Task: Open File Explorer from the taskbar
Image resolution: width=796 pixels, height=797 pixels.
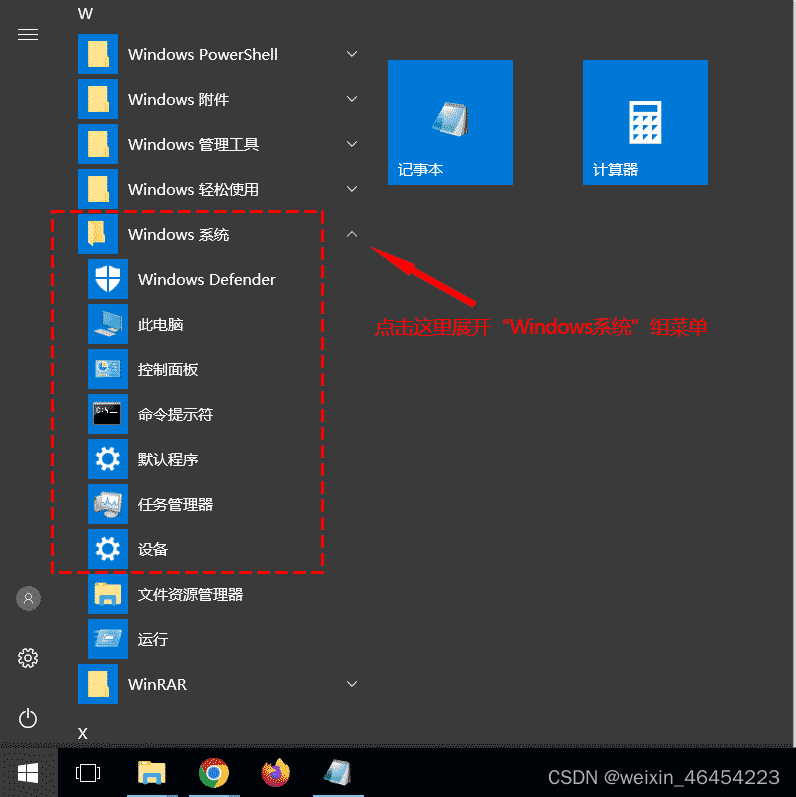Action: click(x=152, y=773)
